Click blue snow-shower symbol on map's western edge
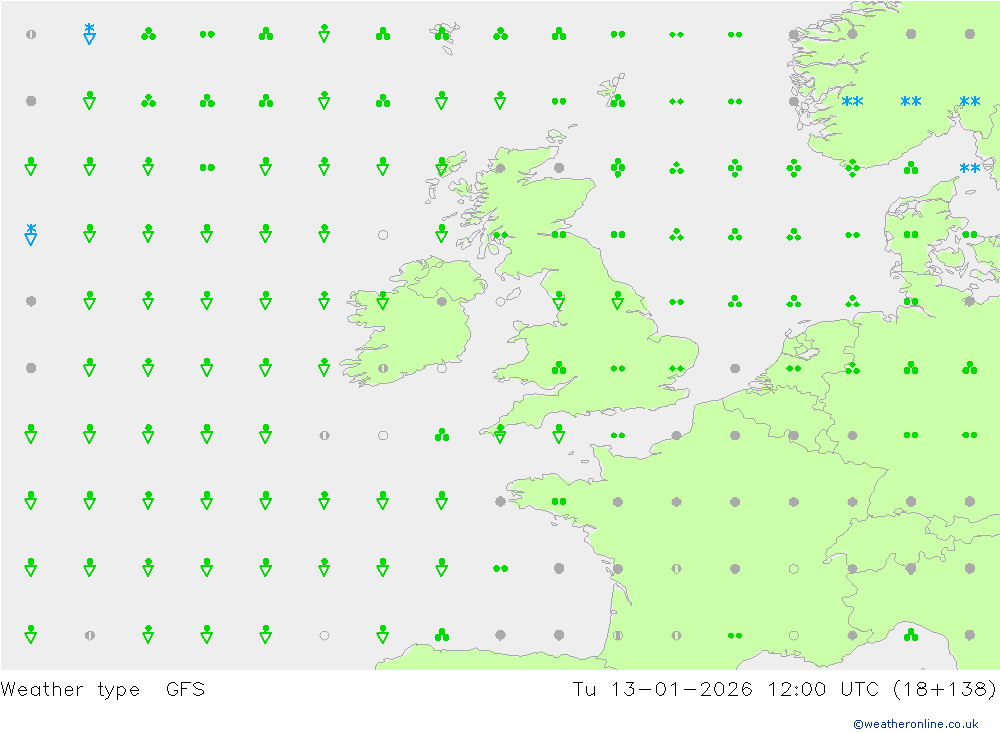The image size is (1000, 733). [31, 234]
